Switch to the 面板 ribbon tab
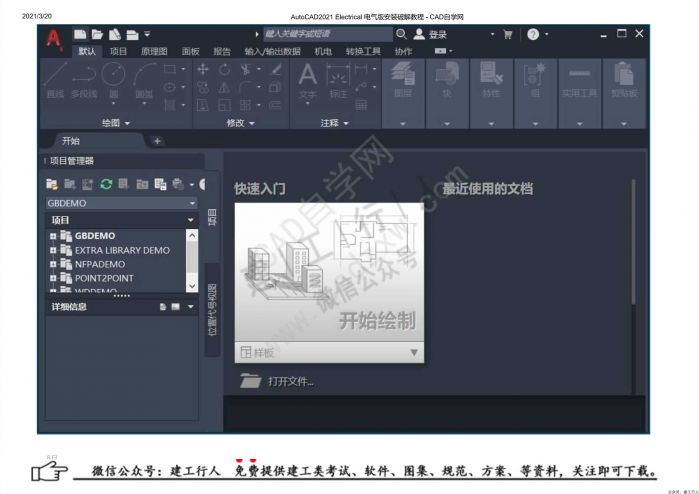Image resolution: width=699 pixels, height=494 pixels. [190, 51]
